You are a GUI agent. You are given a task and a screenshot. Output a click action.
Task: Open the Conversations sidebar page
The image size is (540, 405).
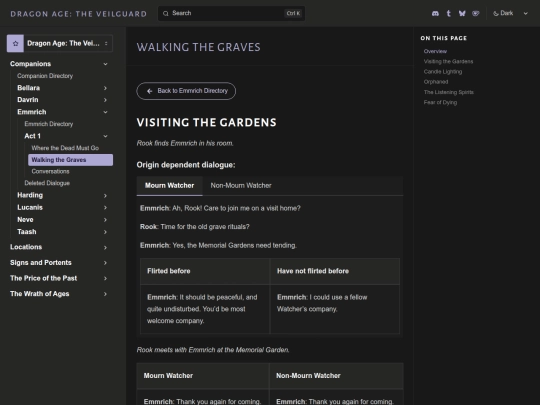tap(50, 172)
